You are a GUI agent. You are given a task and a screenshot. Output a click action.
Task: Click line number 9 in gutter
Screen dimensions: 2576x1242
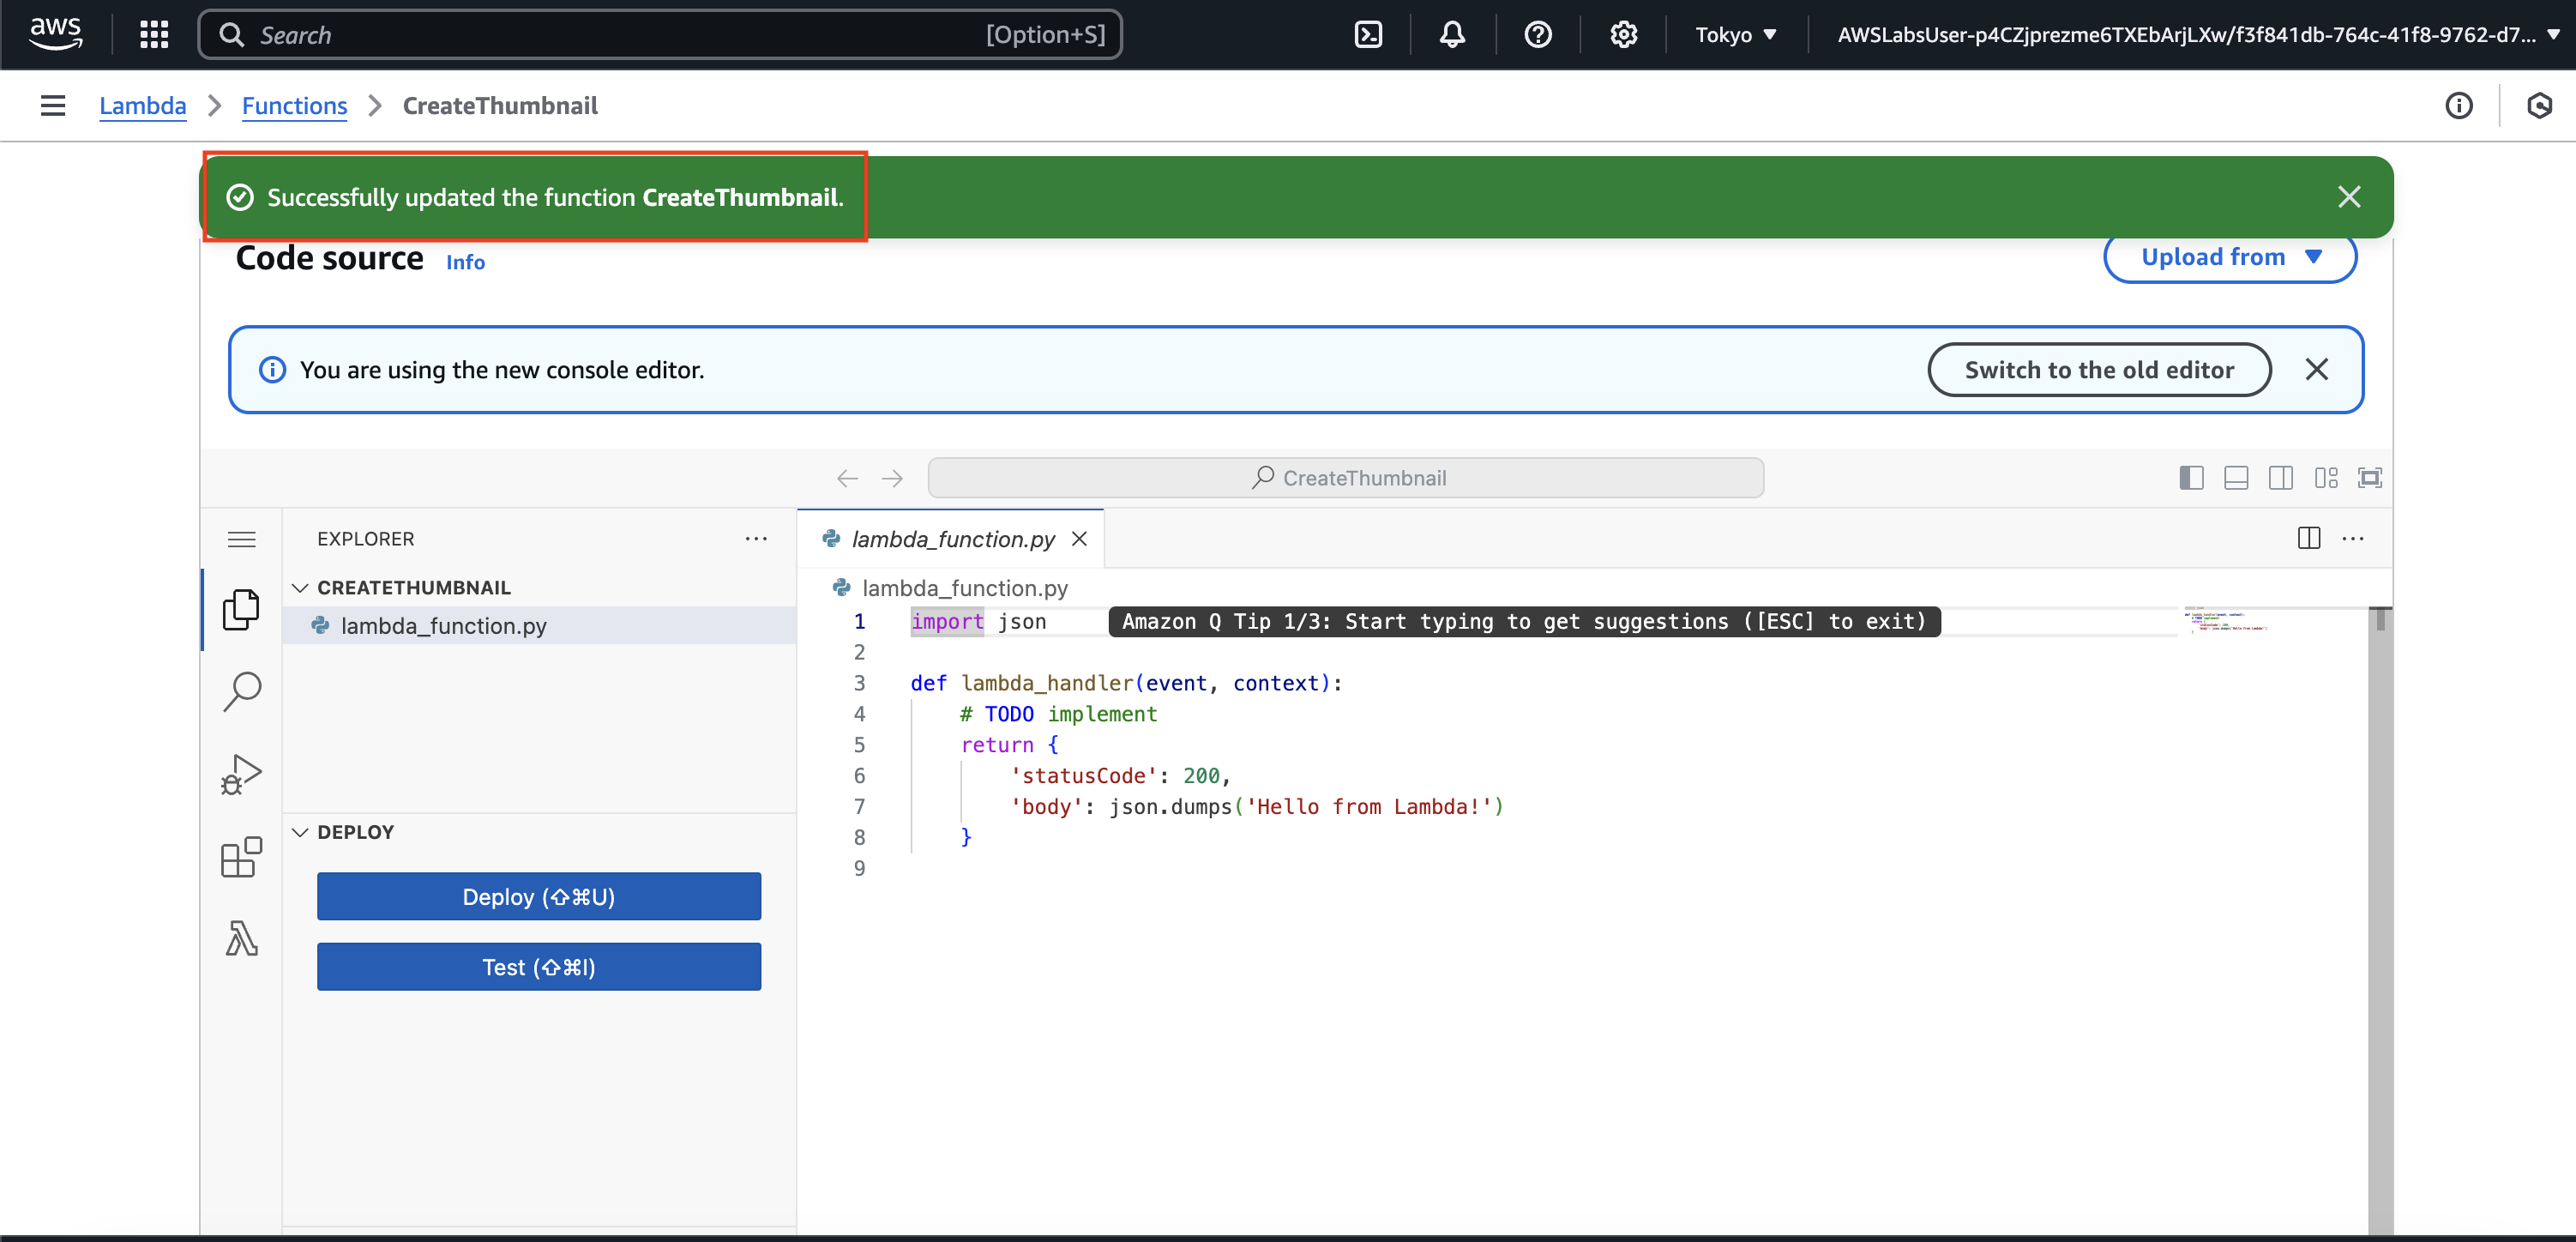(859, 869)
